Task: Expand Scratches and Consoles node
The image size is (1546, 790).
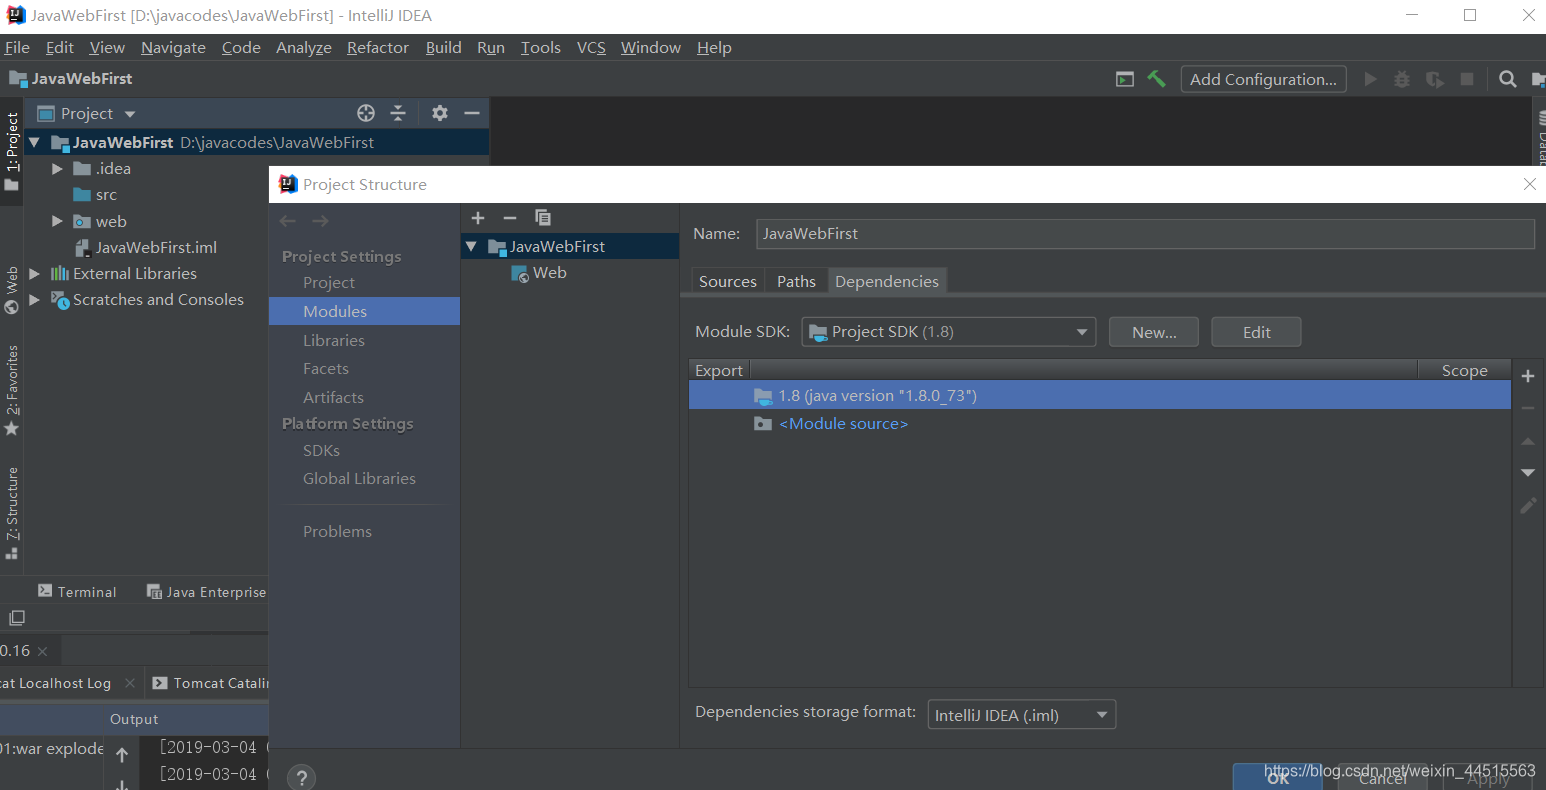Action: [35, 299]
